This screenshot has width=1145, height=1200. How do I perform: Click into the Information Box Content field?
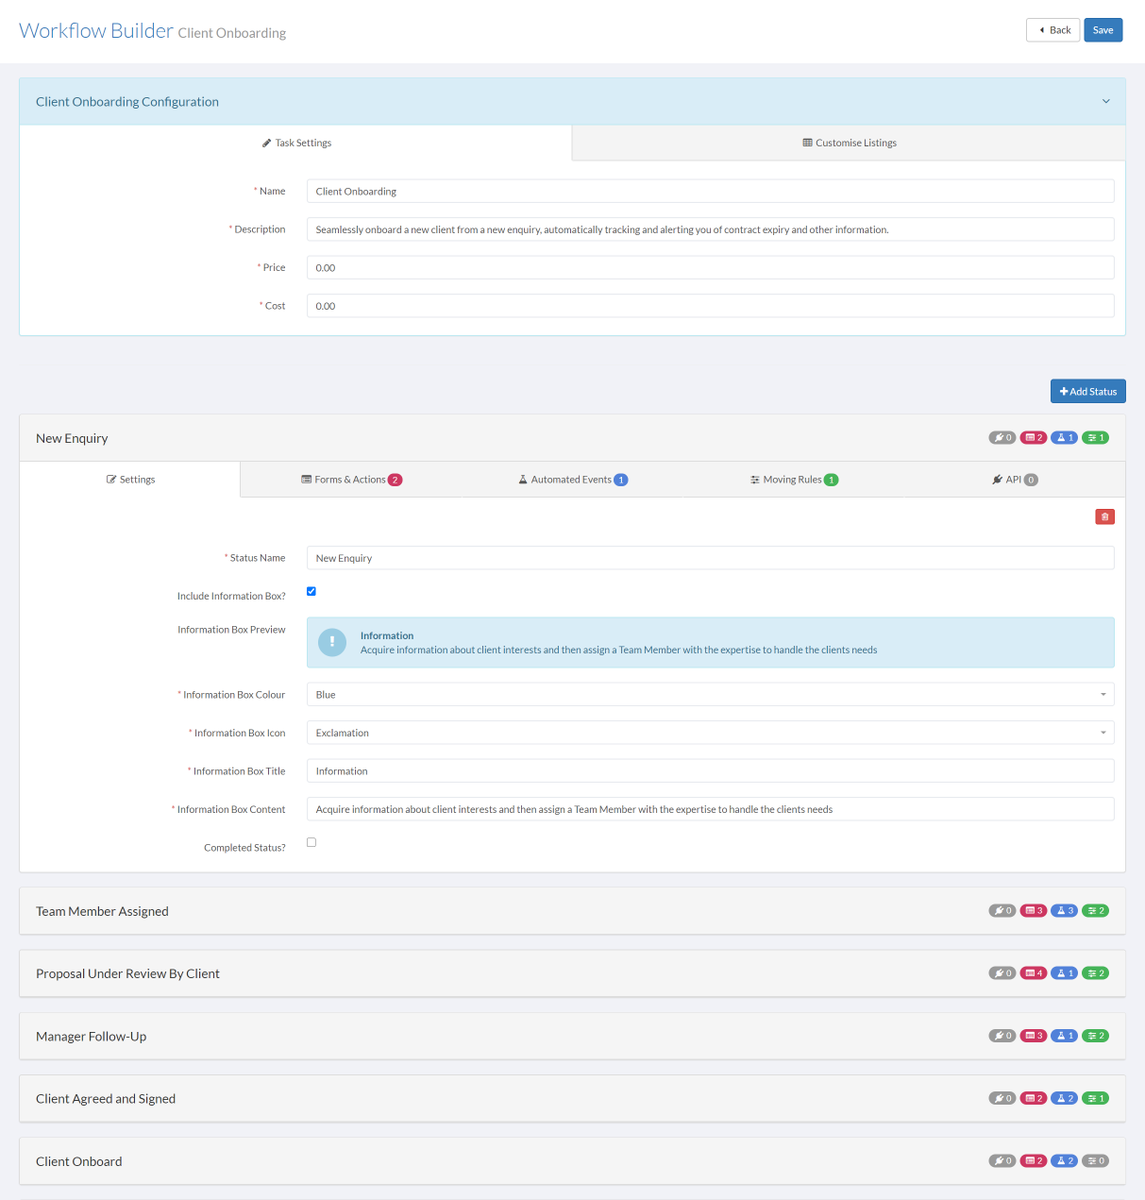coord(710,809)
